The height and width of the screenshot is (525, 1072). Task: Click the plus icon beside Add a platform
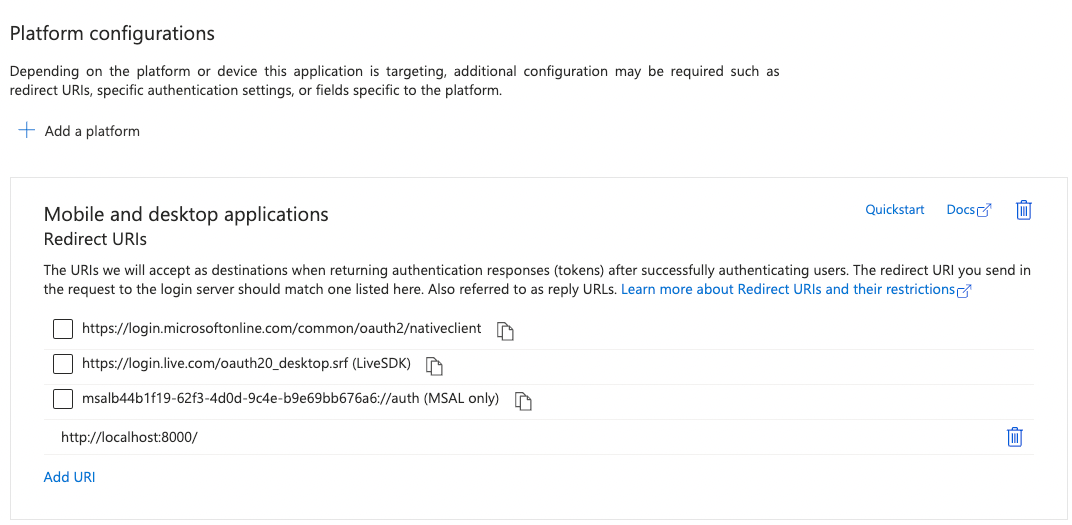[x=26, y=131]
